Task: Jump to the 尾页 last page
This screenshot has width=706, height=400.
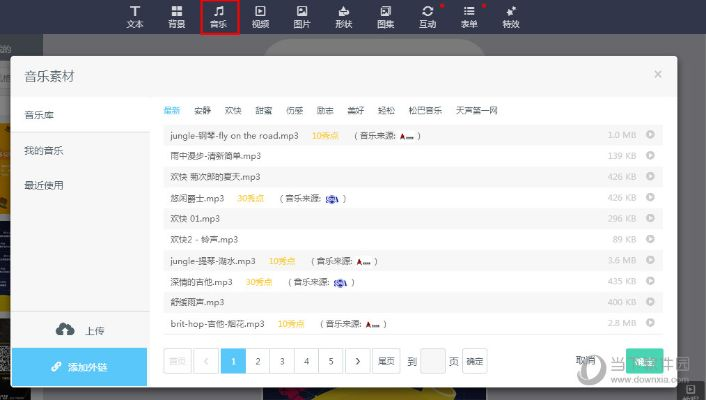Action: (x=386, y=361)
